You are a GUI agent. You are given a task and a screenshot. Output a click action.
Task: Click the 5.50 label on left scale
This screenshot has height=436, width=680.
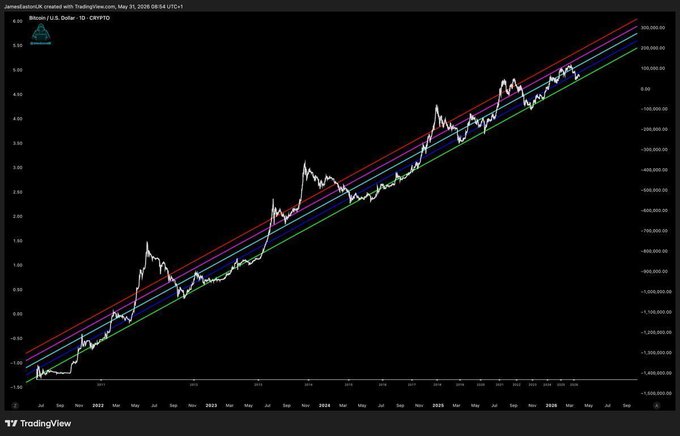(x=17, y=46)
